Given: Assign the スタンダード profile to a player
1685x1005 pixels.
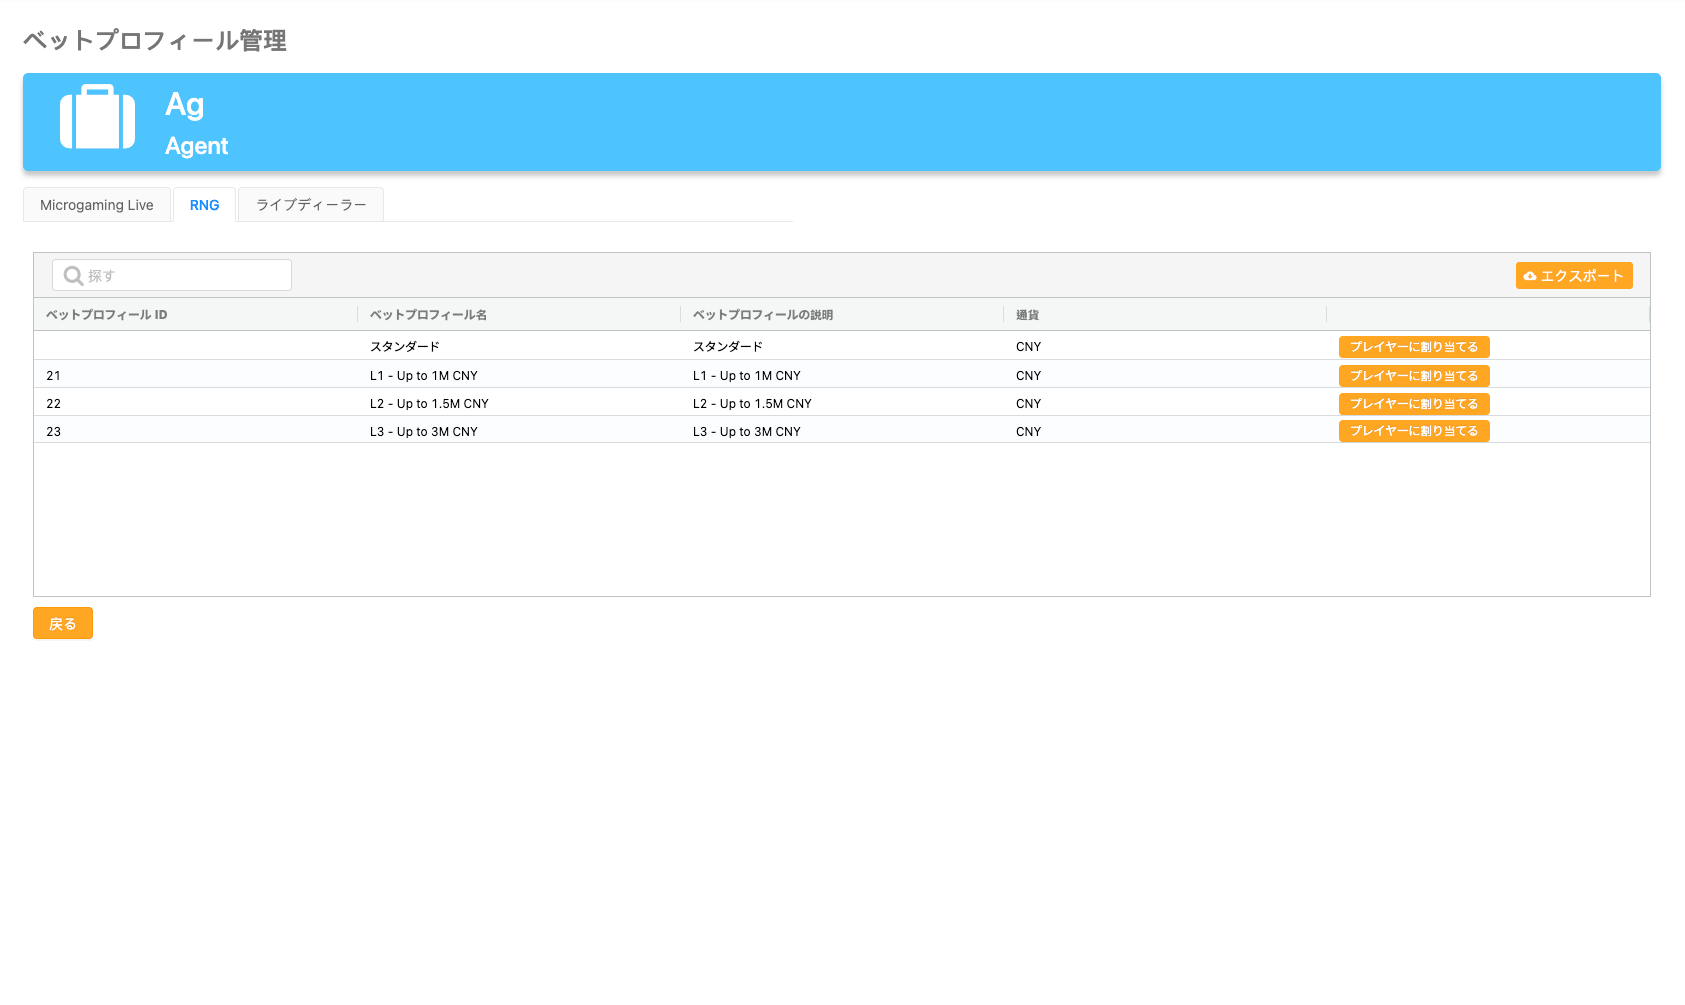Looking at the screenshot, I should tap(1413, 347).
